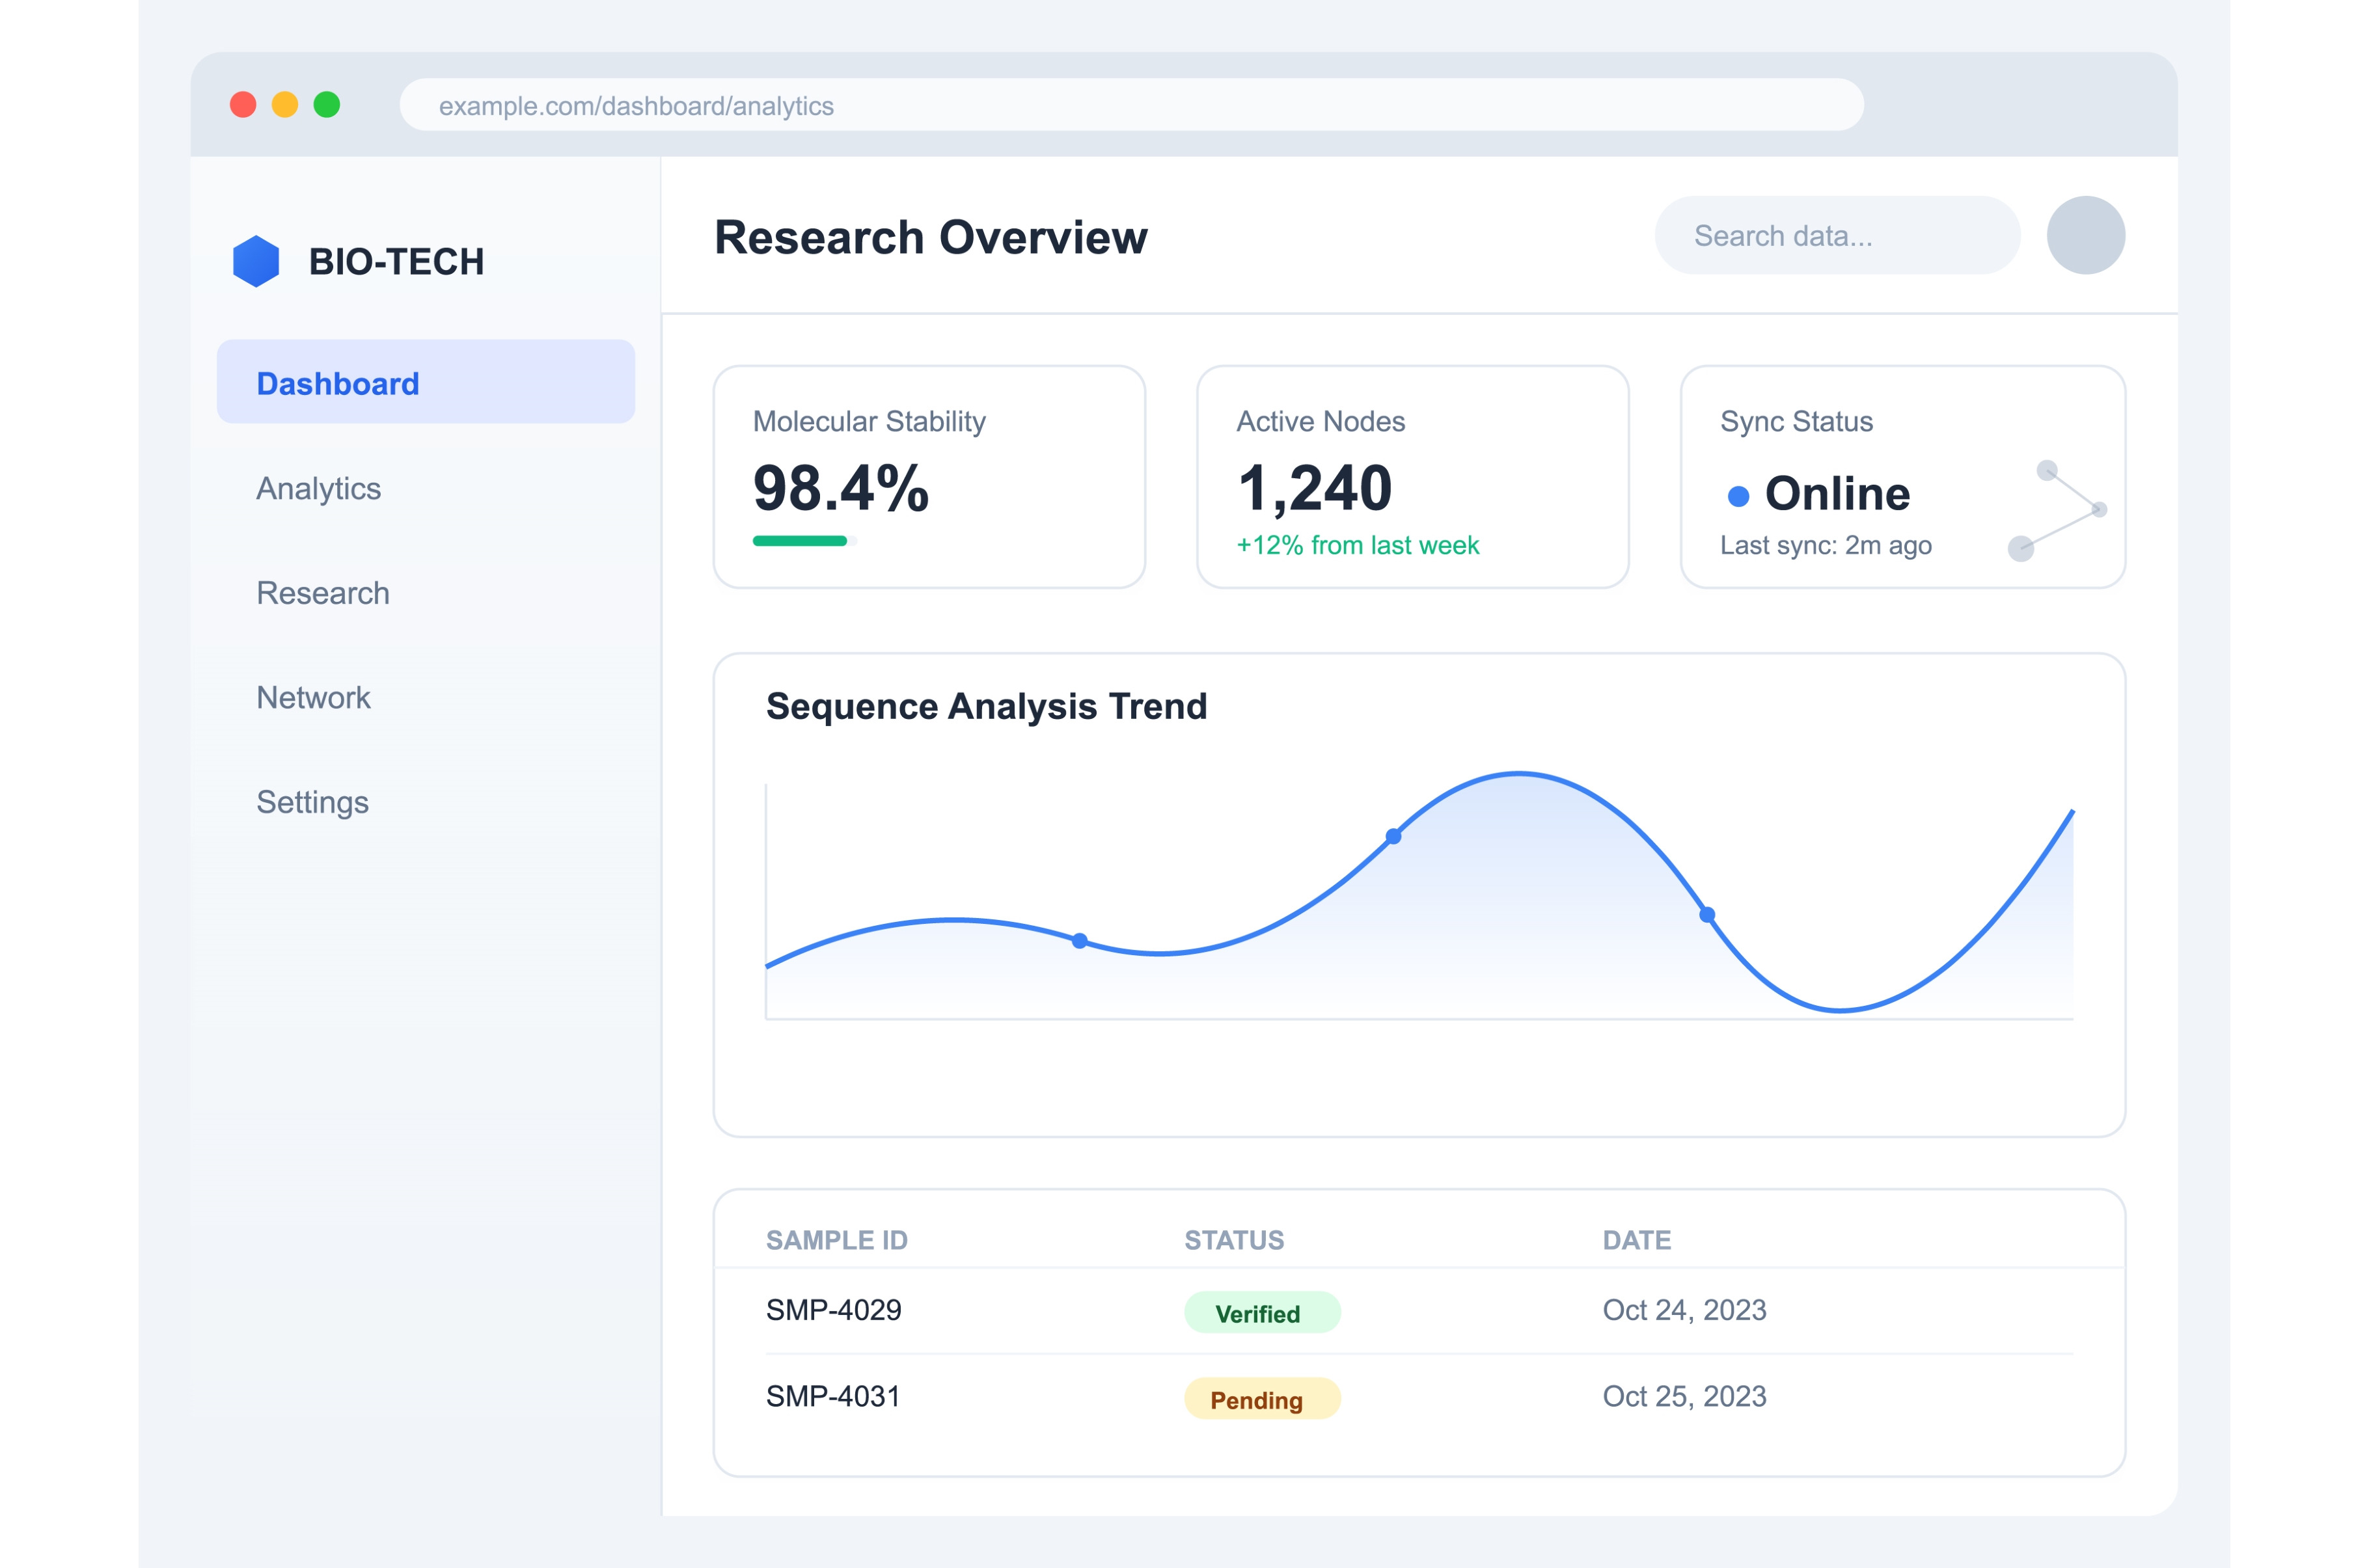The image size is (2369, 1568).
Task: Click the Sync Status card label
Action: [x=1796, y=422]
